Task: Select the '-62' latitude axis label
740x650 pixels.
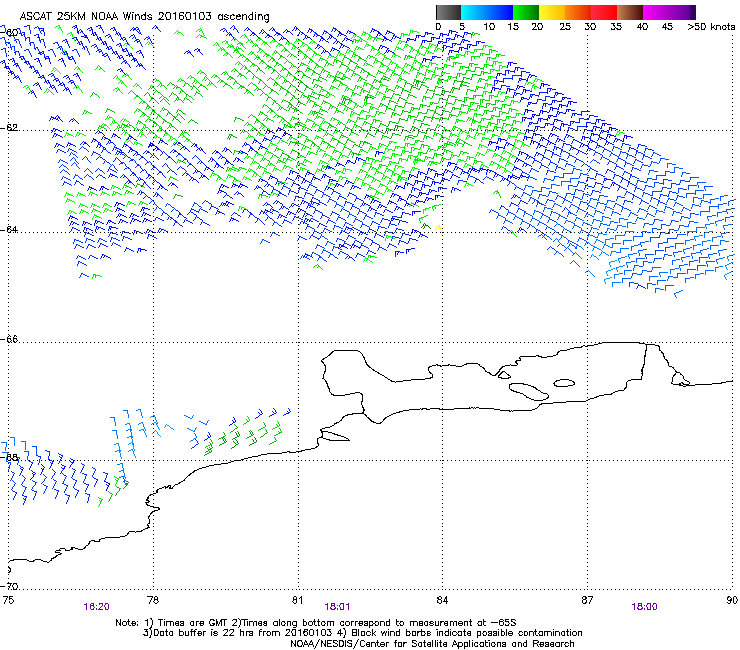Action: point(10,128)
